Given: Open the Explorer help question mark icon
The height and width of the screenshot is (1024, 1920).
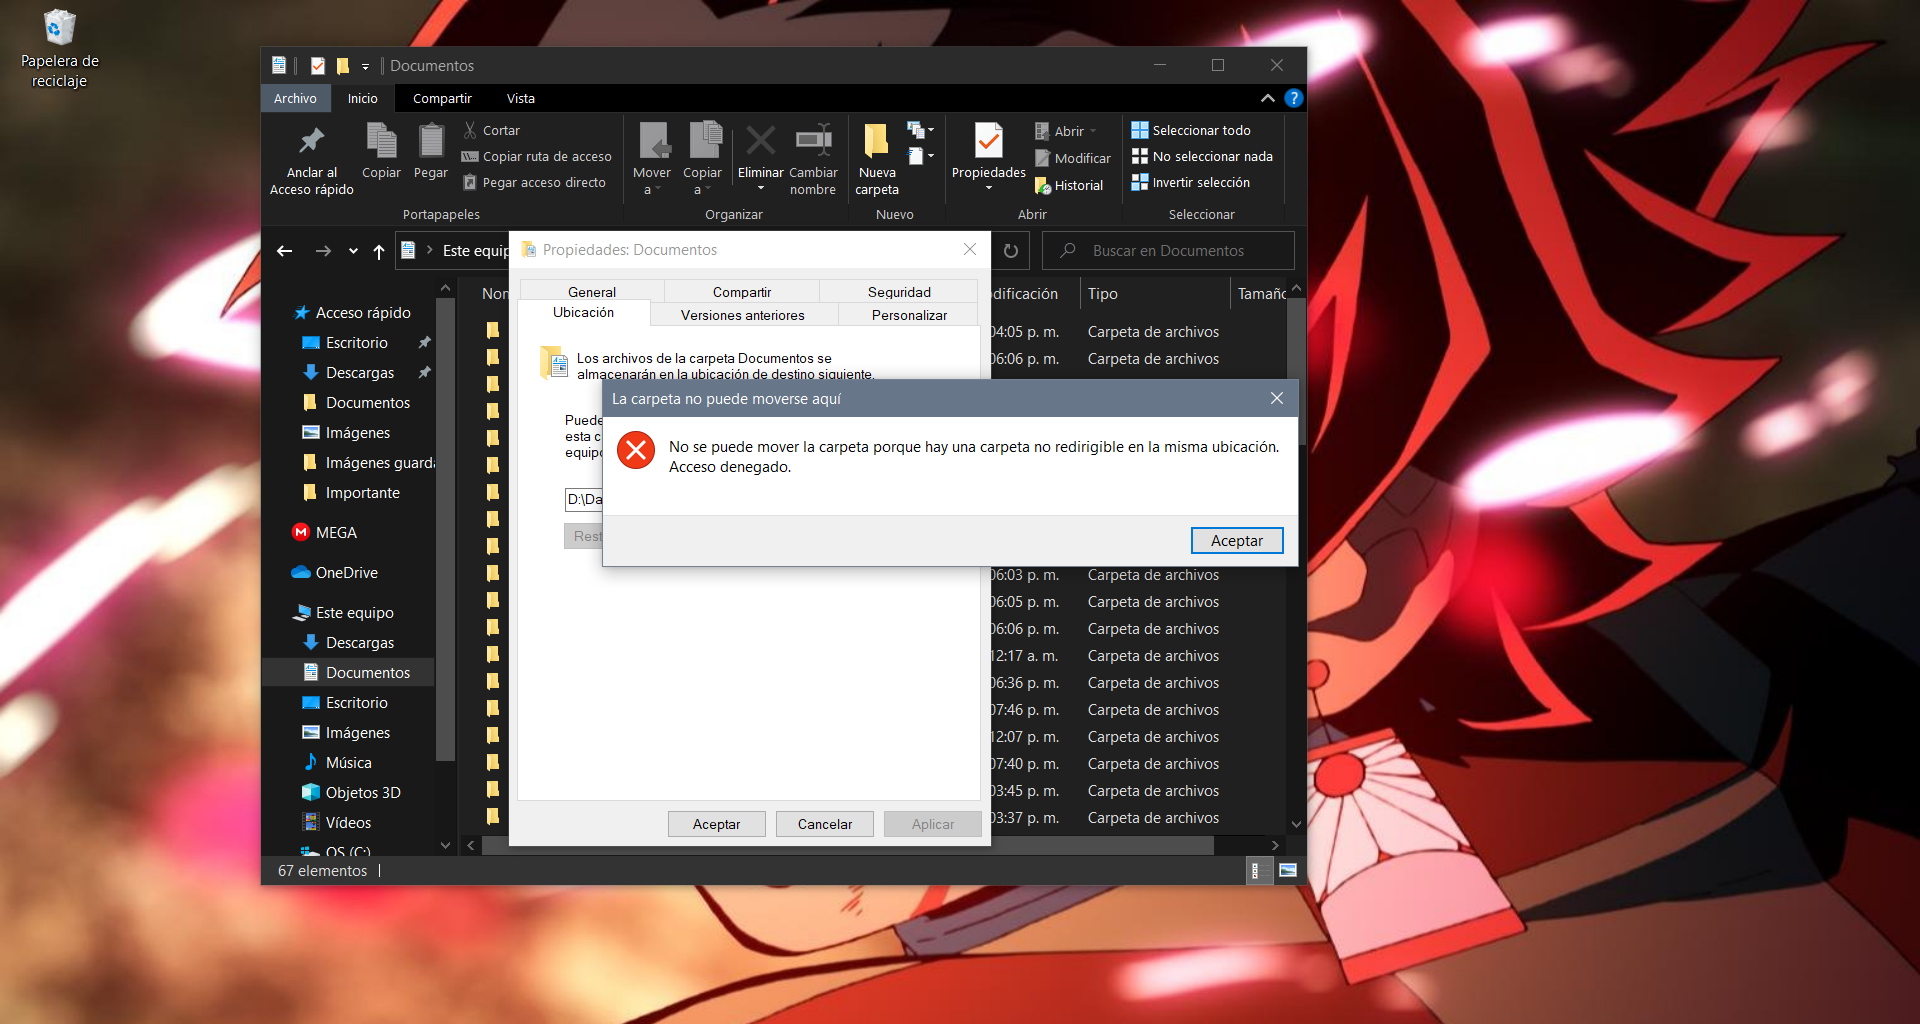Looking at the screenshot, I should [x=1293, y=98].
